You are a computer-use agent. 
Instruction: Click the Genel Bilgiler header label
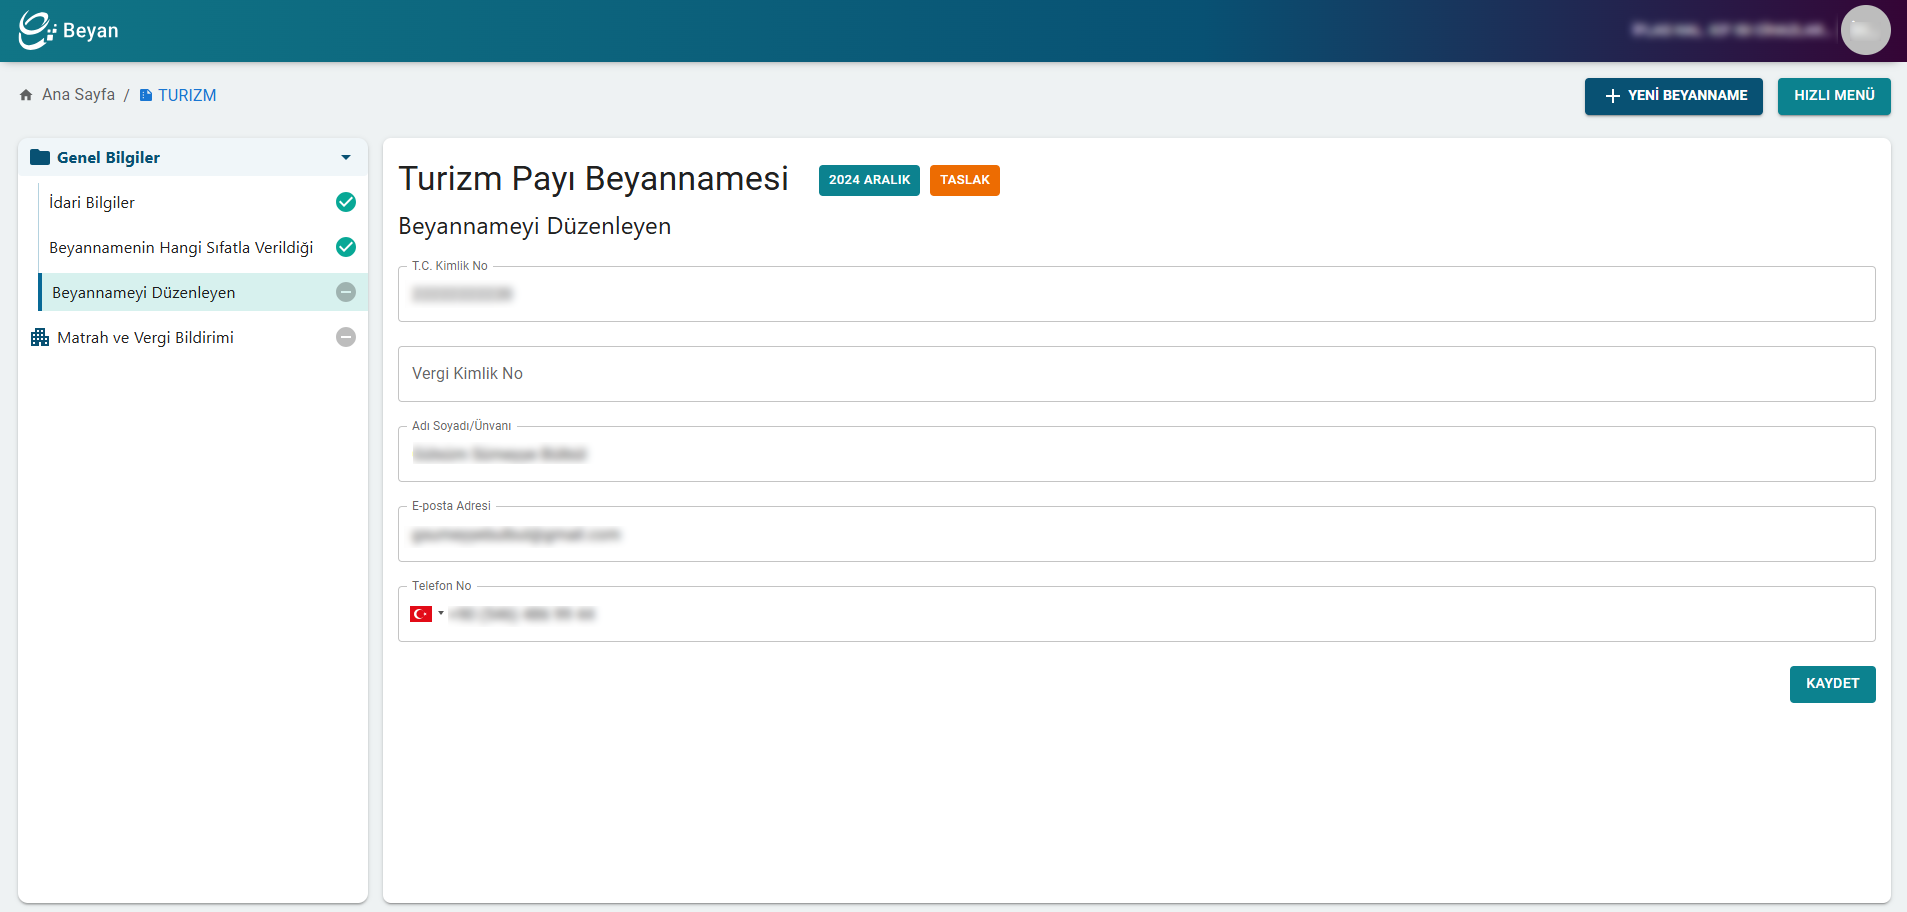108,157
